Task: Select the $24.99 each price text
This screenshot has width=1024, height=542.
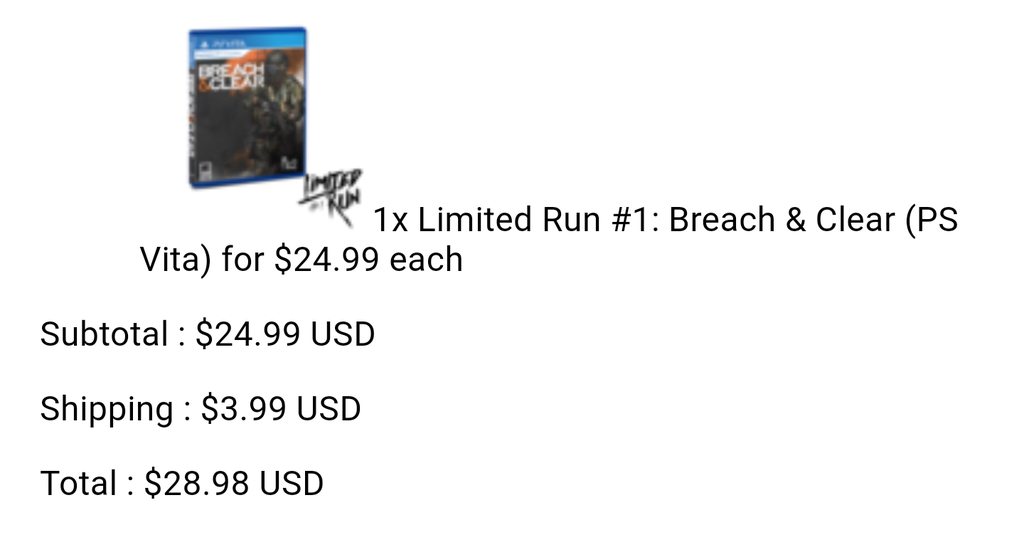Action: click(x=368, y=259)
